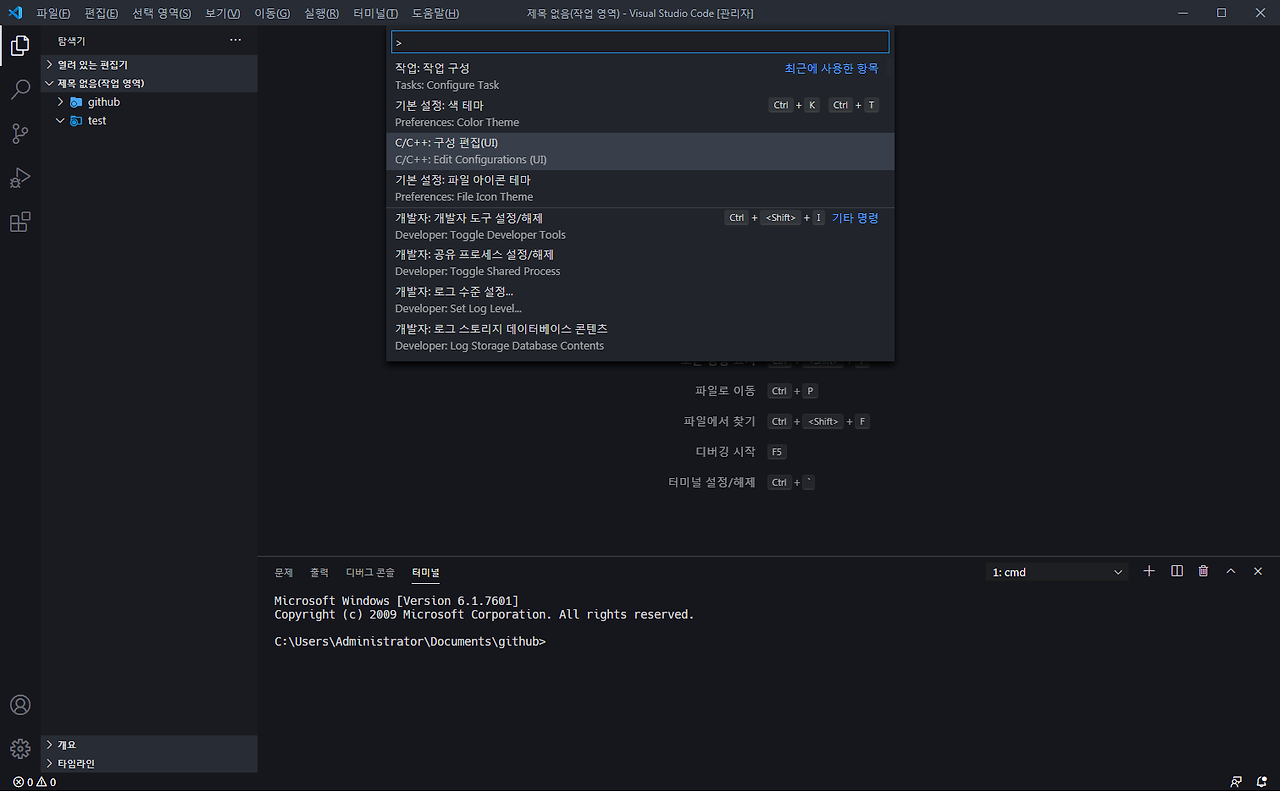Switch to the 터미널 panel tab
The width and height of the screenshot is (1280, 792).
pos(426,572)
